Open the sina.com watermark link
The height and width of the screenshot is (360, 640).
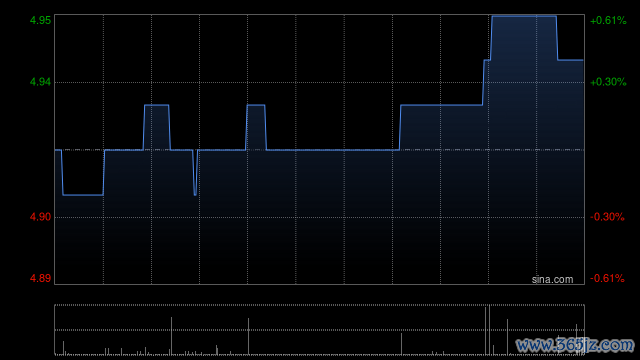552,280
